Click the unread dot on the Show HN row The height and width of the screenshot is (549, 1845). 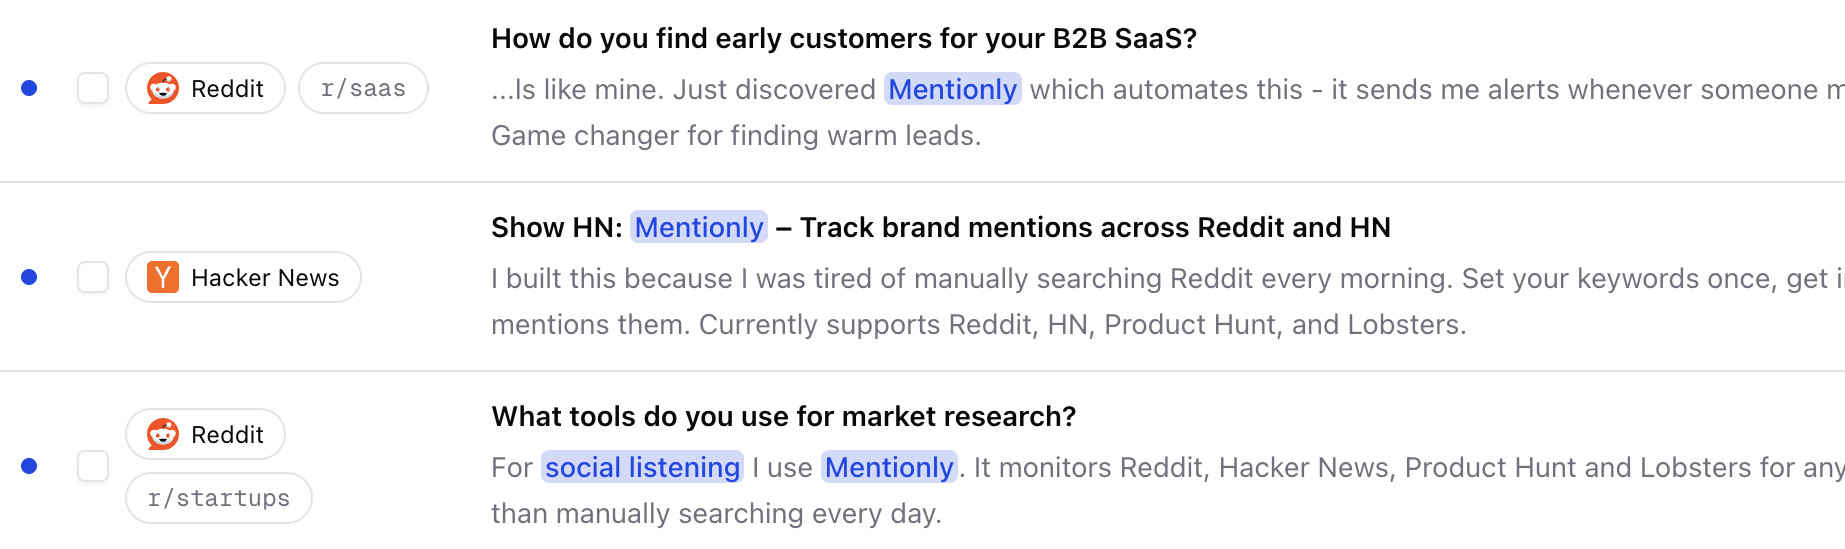[x=29, y=277]
